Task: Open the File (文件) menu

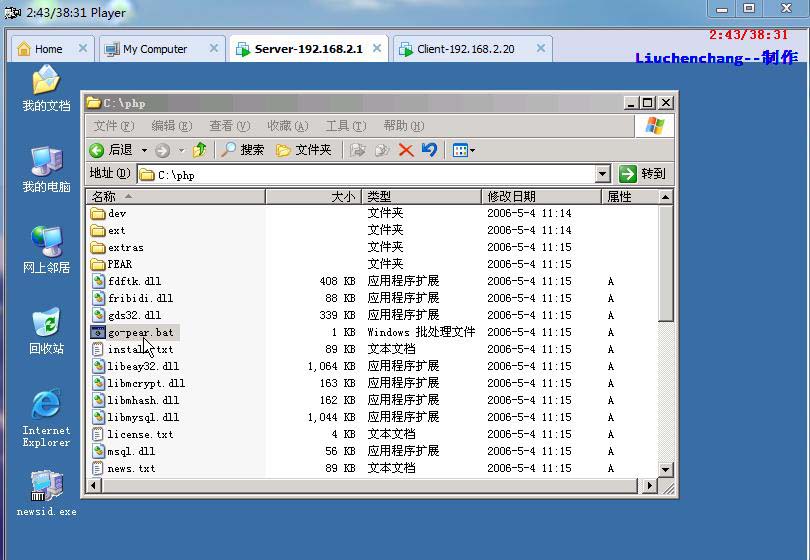Action: pos(114,126)
